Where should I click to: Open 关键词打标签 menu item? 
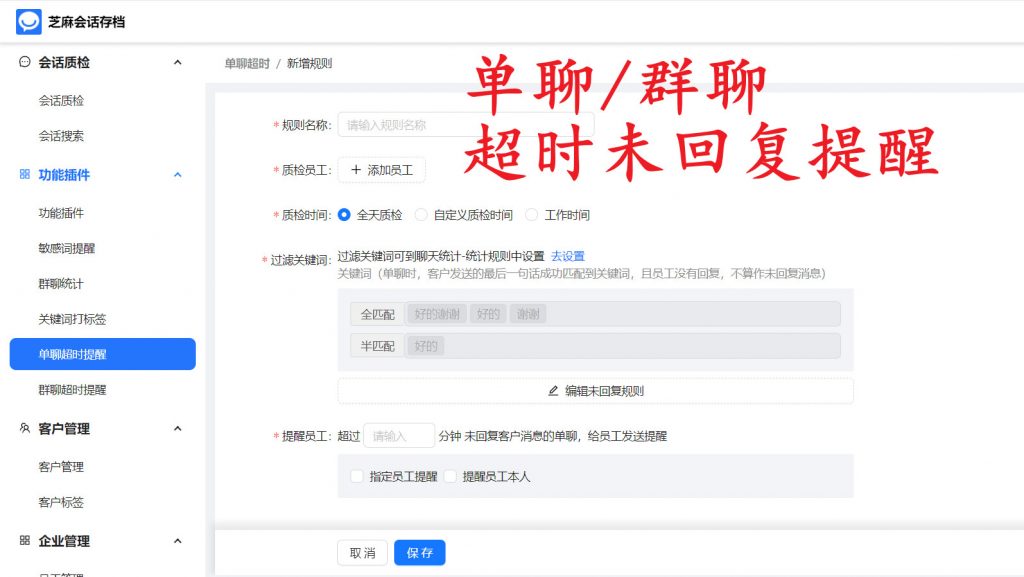[72, 319]
